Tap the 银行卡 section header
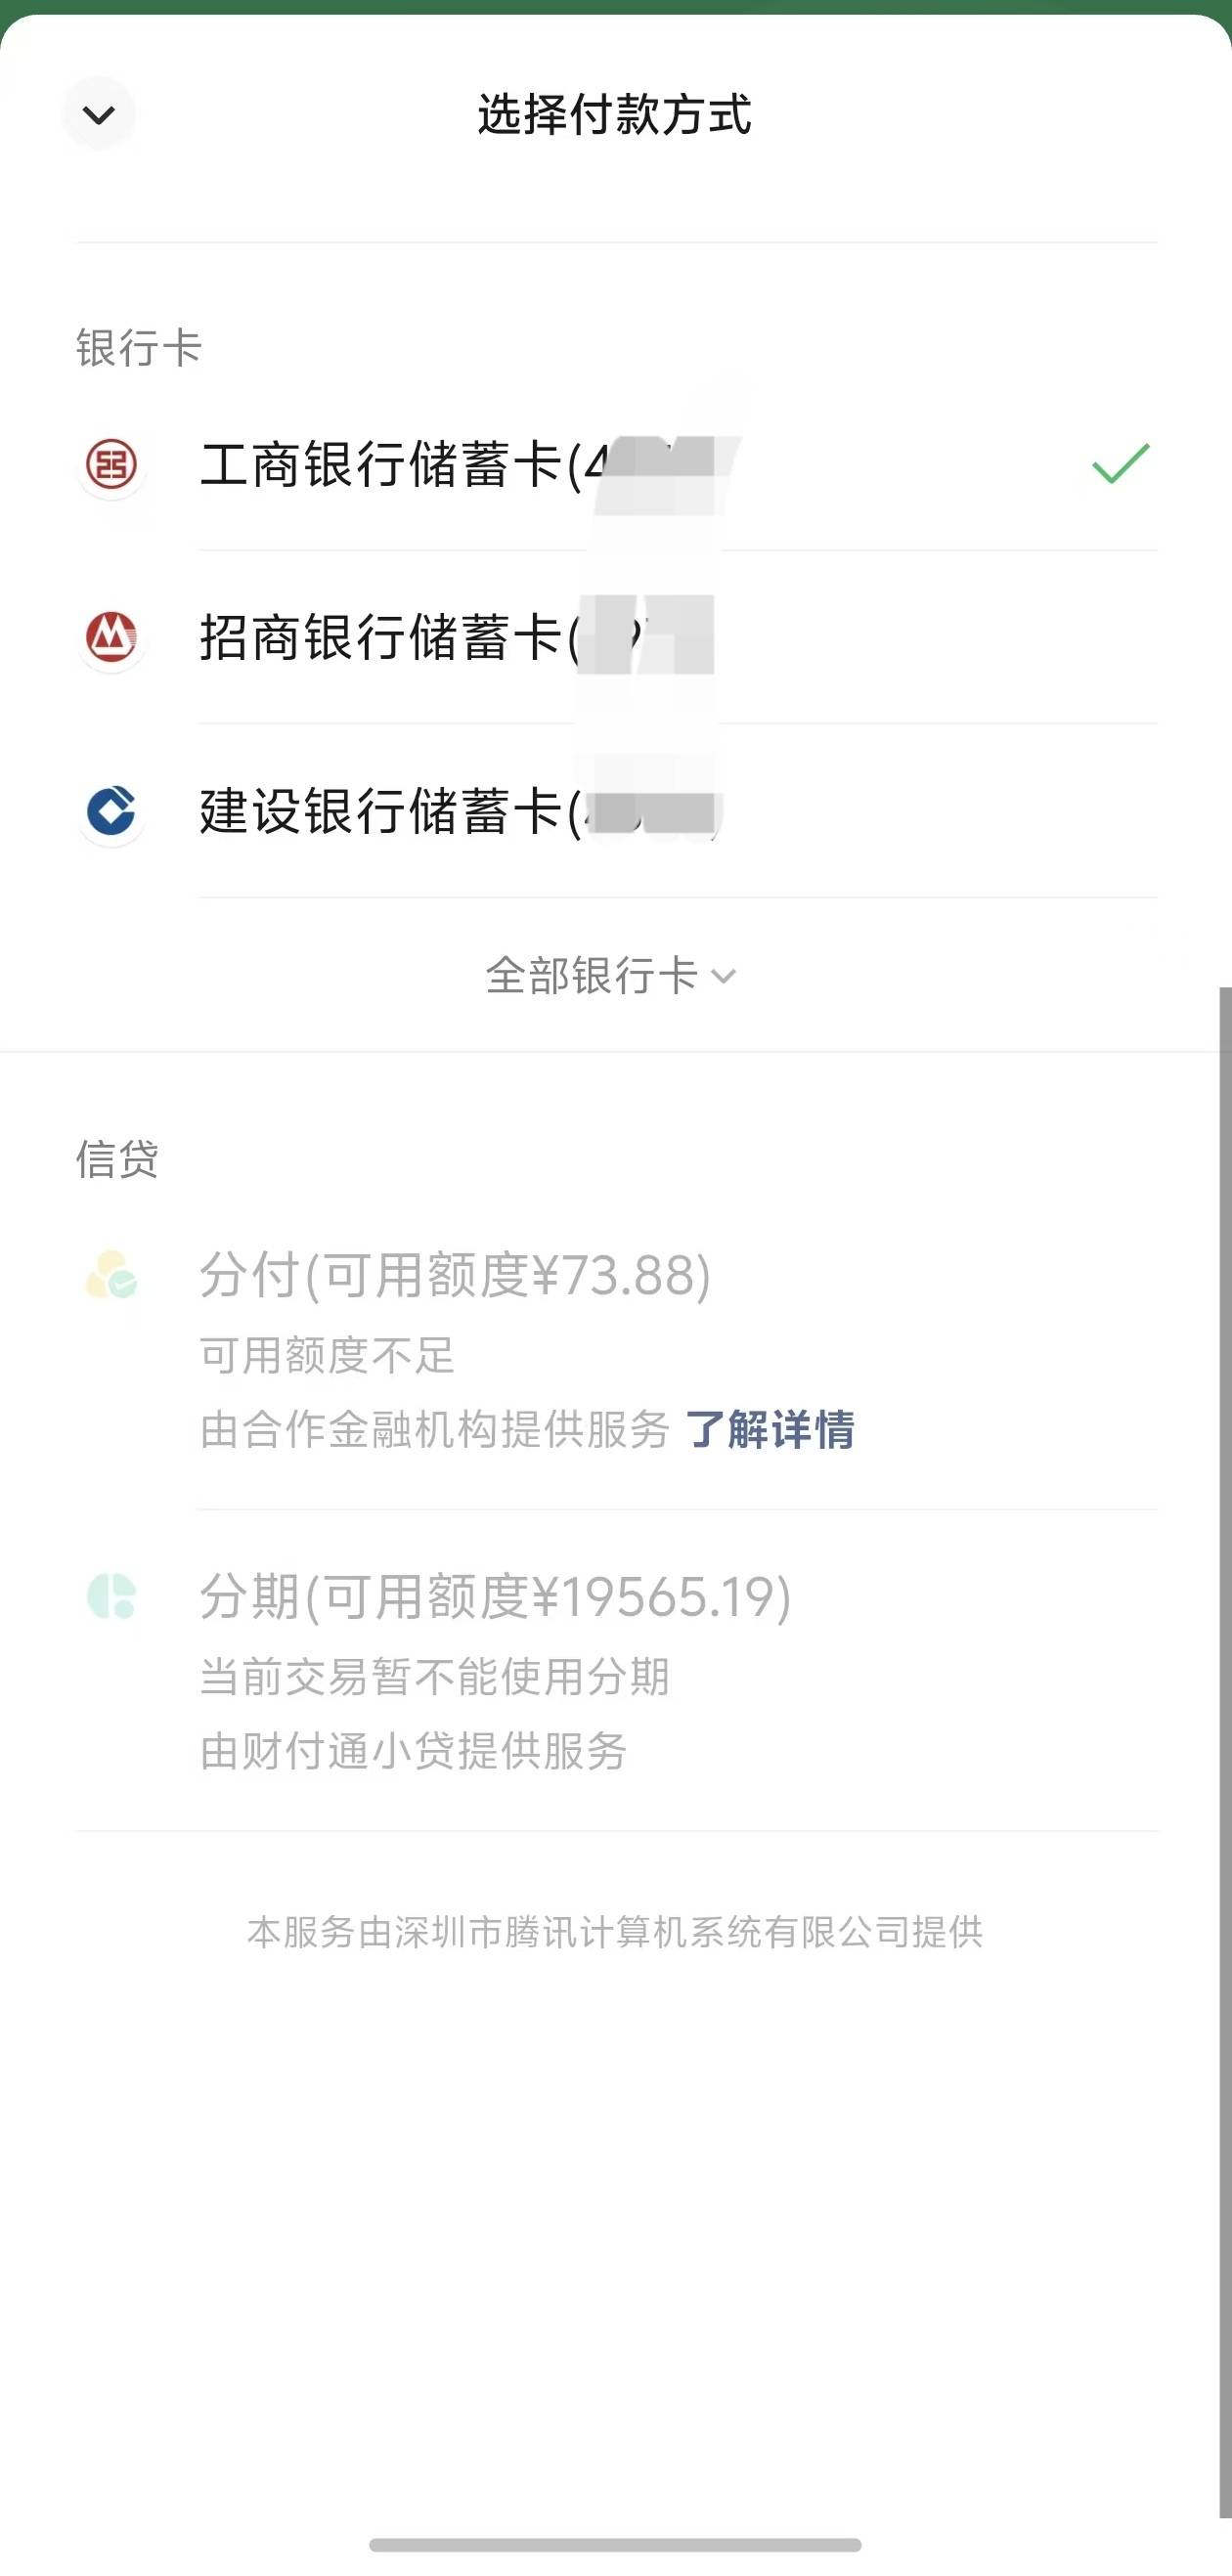 pyautogui.click(x=139, y=348)
